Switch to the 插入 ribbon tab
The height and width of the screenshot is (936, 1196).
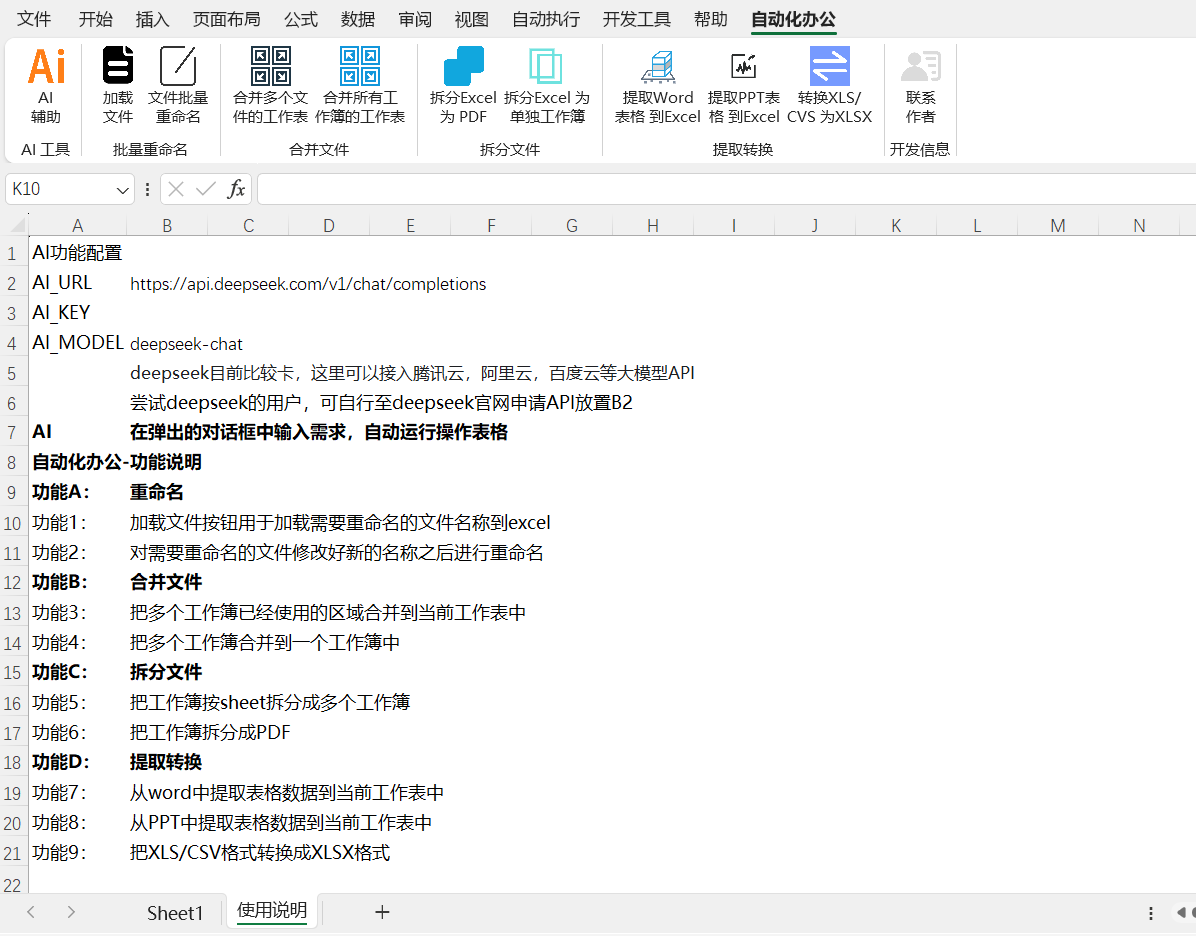pos(153,19)
